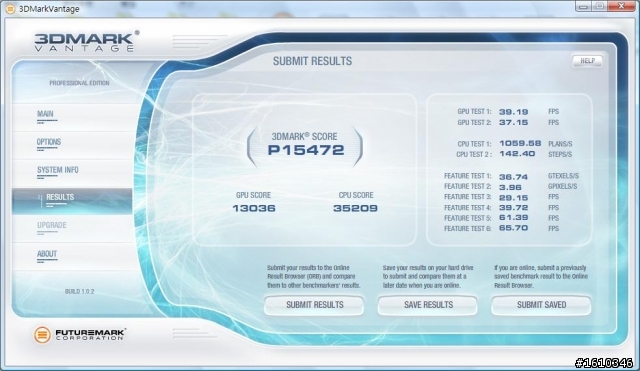This screenshot has width=640, height=371.
Task: Click GPU TEST 1 value 39.19
Action: pyautogui.click(x=513, y=112)
